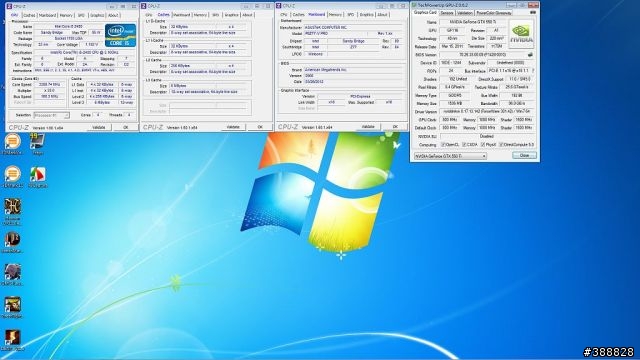Open the Fraps monitor shortcut on the desktop
Image resolution: width=640 pixels, height=360 pixels.
(37, 141)
